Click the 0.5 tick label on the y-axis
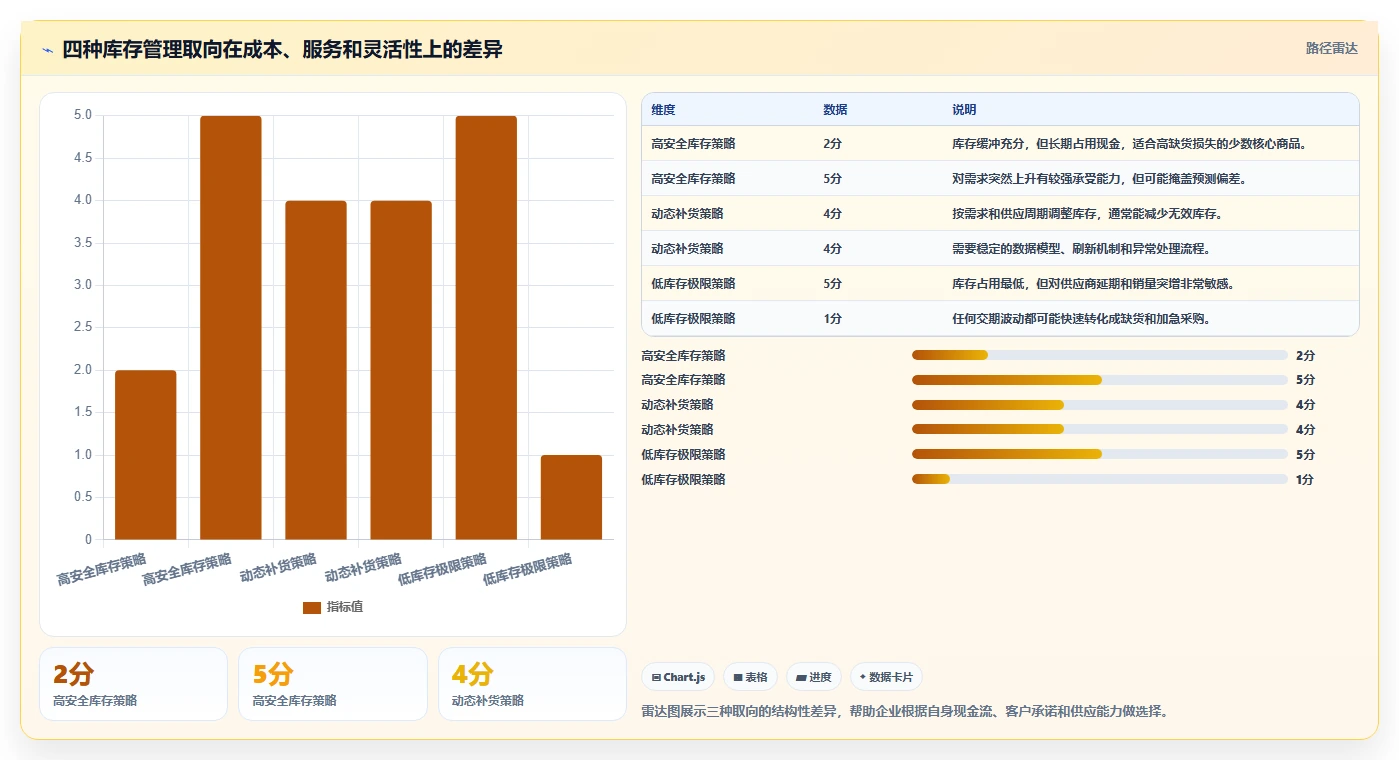The width and height of the screenshot is (1399, 760). click(x=82, y=497)
